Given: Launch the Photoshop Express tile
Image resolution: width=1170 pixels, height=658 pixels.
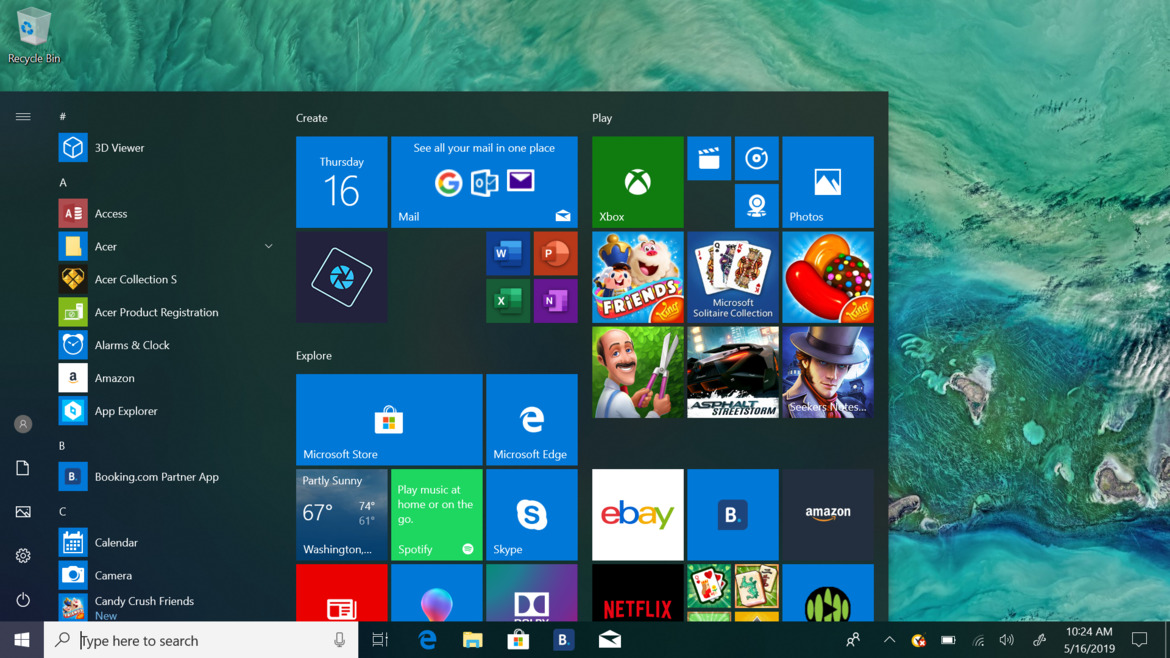Looking at the screenshot, I should [342, 277].
